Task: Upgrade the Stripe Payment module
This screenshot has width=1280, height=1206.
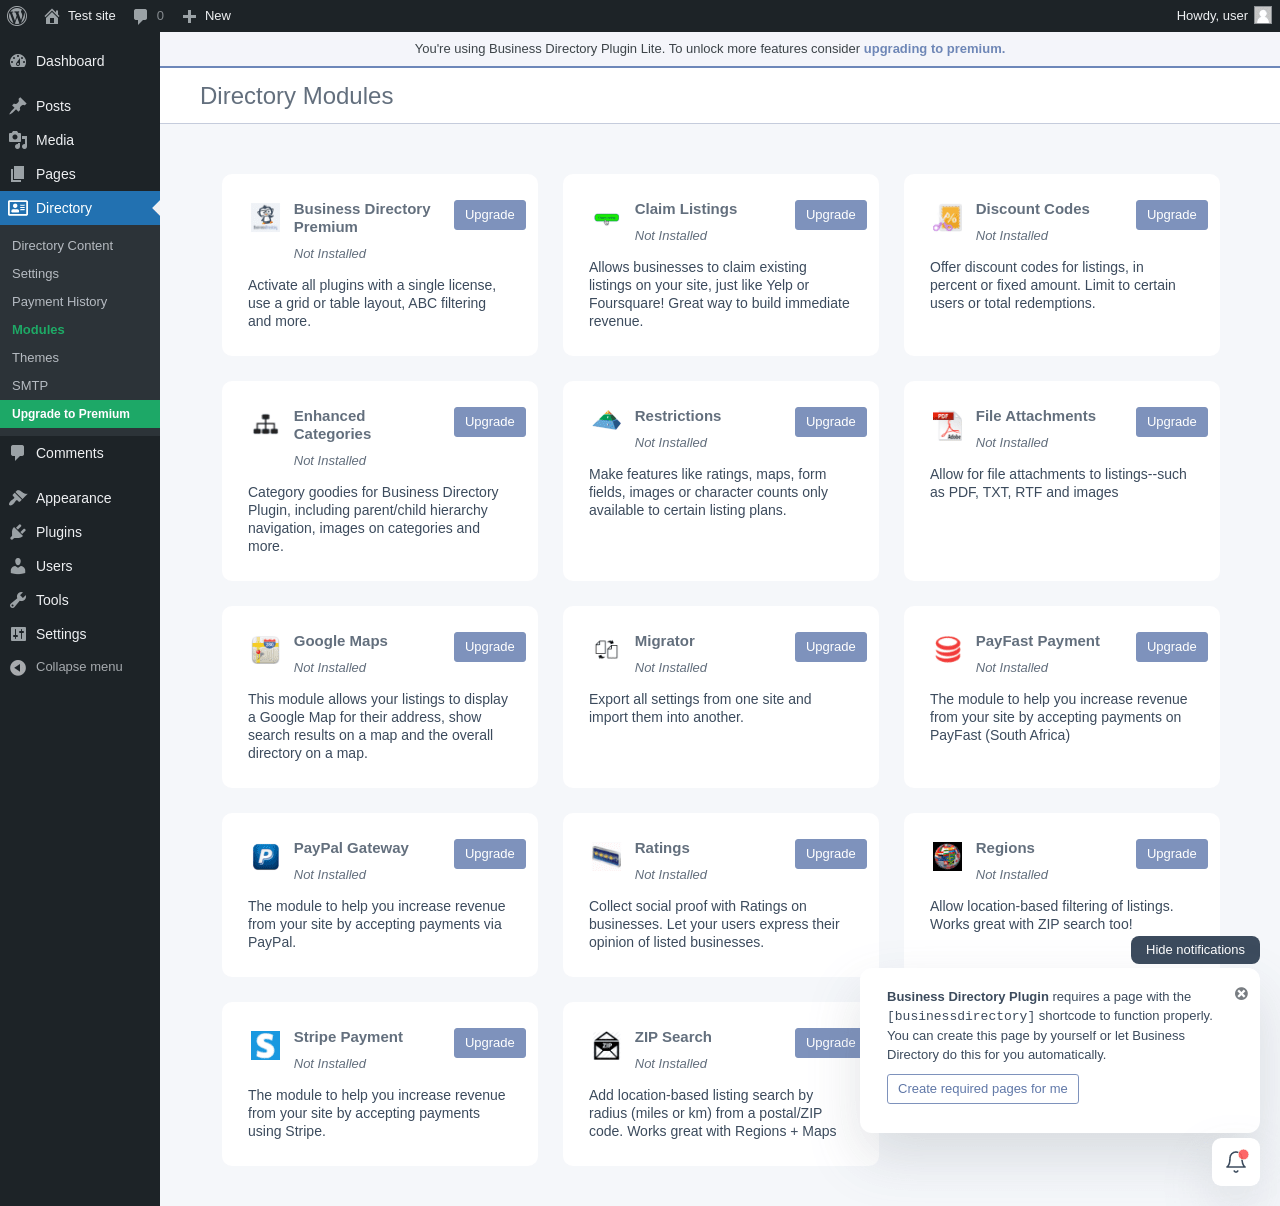Action: pos(490,1043)
